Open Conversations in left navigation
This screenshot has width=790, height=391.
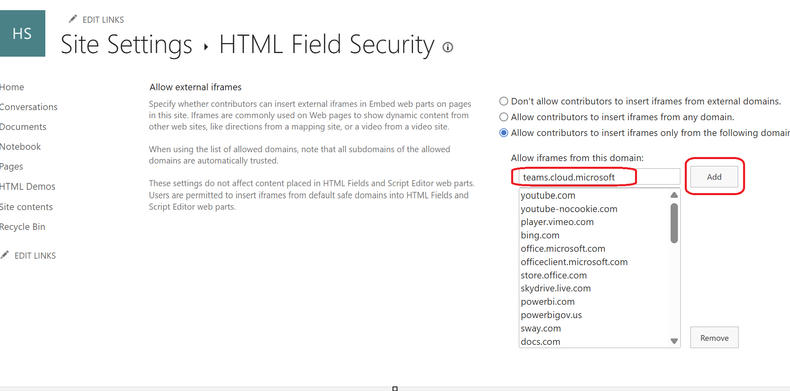coord(29,107)
